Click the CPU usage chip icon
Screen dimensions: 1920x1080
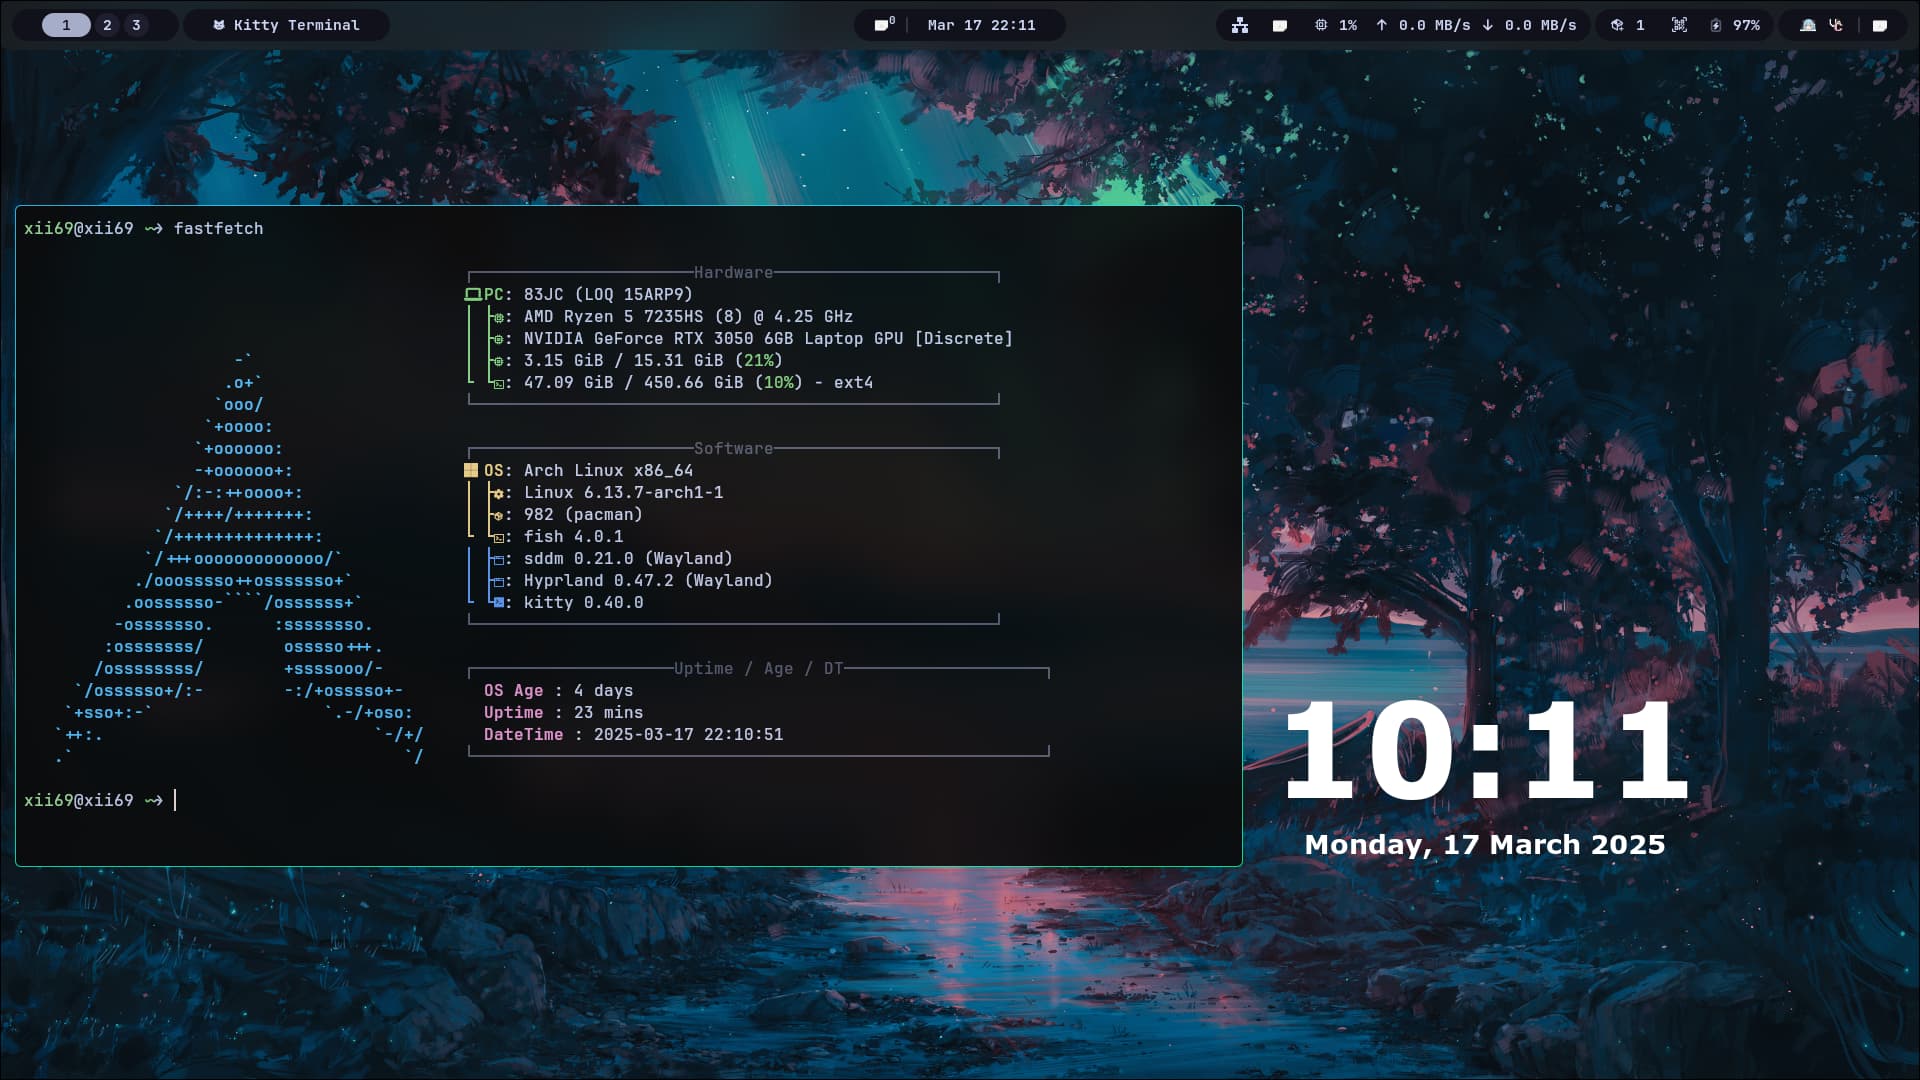pyautogui.click(x=1321, y=25)
